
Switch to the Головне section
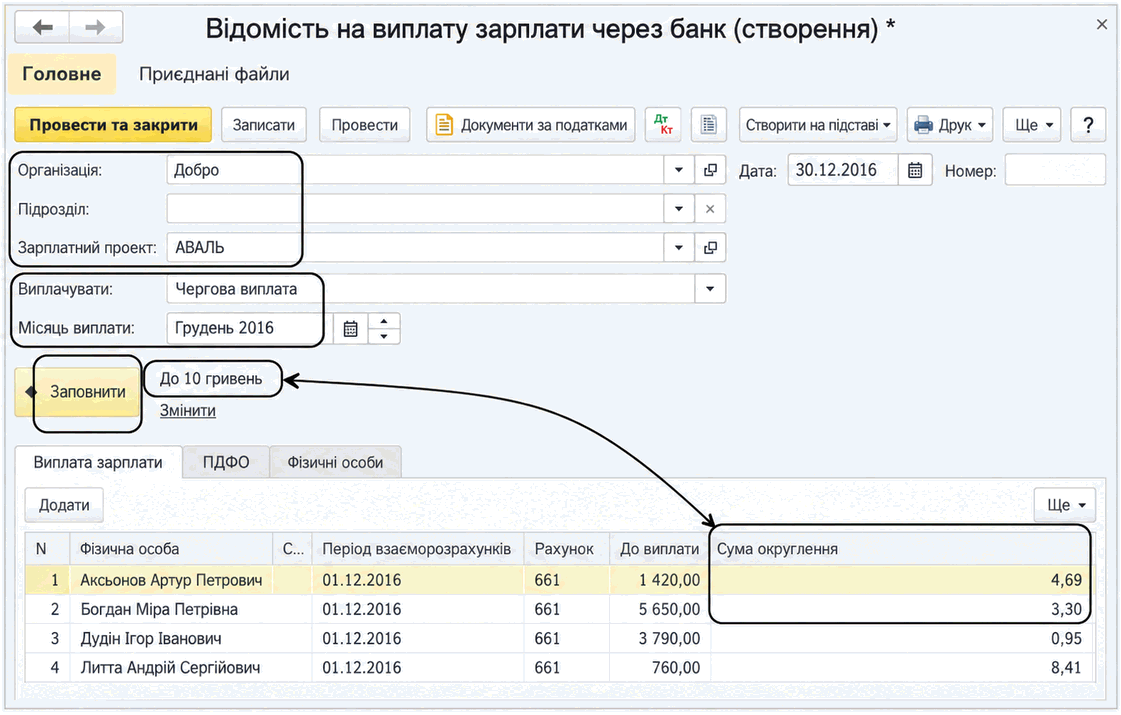point(61,74)
